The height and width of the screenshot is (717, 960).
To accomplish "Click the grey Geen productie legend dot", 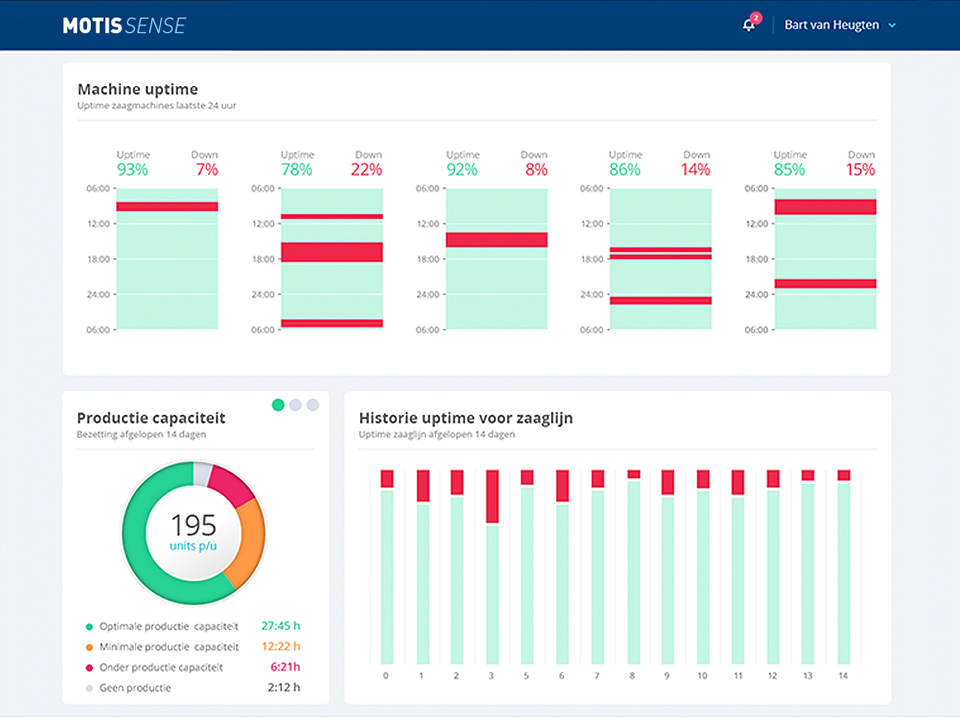I will (89, 688).
